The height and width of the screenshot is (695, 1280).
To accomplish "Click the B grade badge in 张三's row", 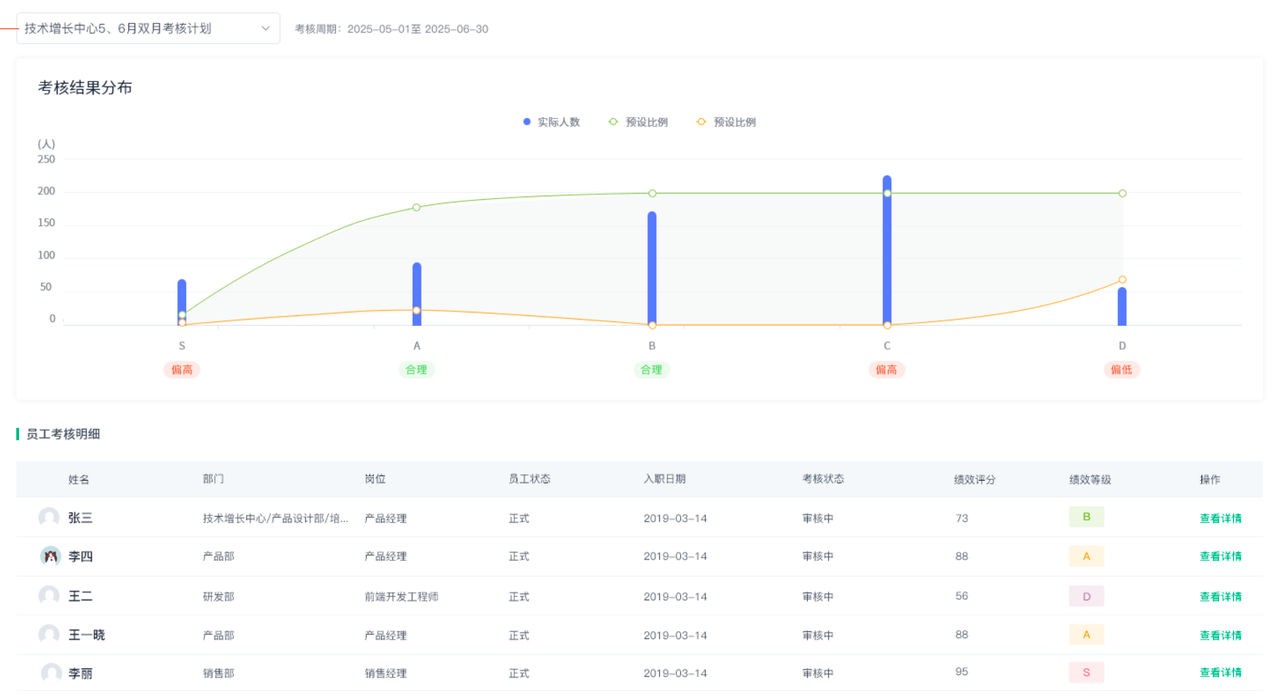I will (1086, 517).
